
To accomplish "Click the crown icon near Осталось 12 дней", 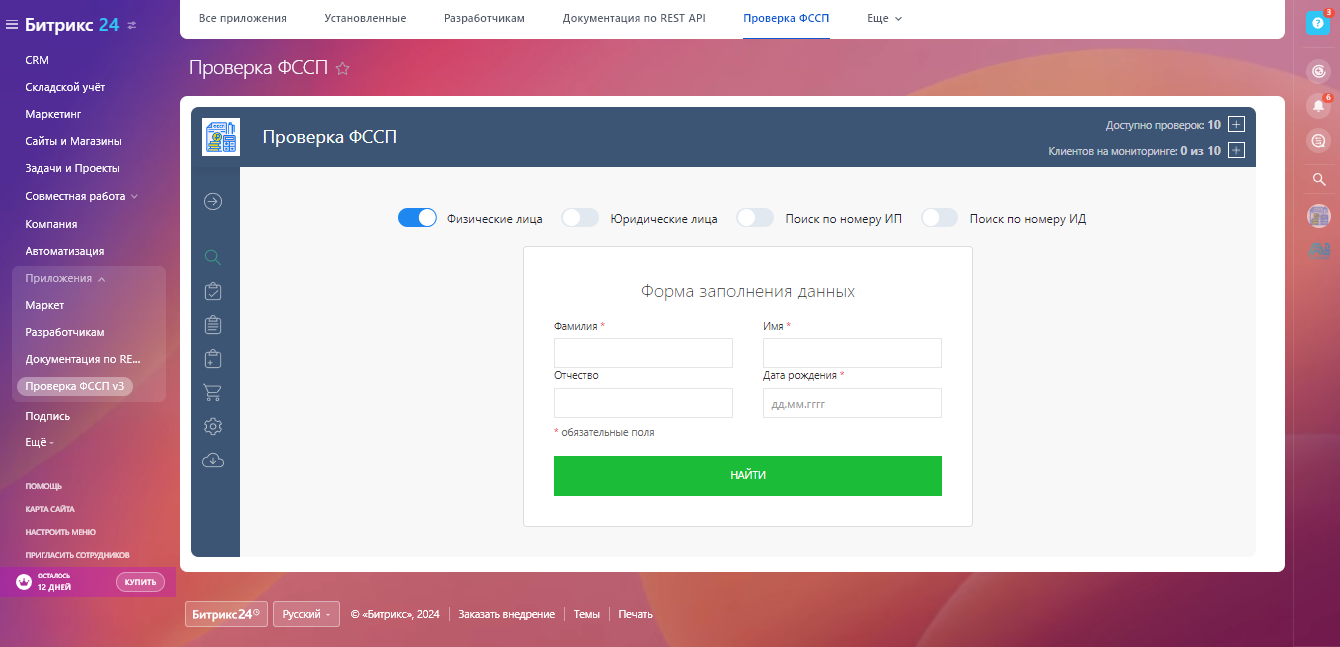I will 24,582.
